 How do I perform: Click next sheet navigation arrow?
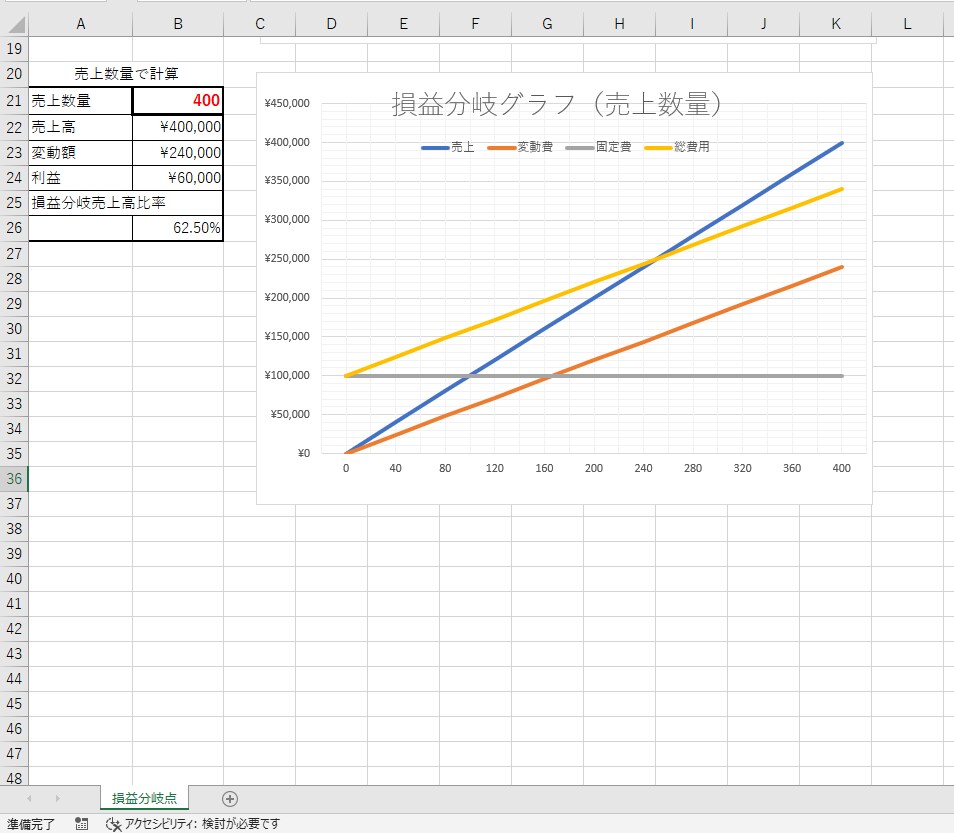[x=57, y=798]
